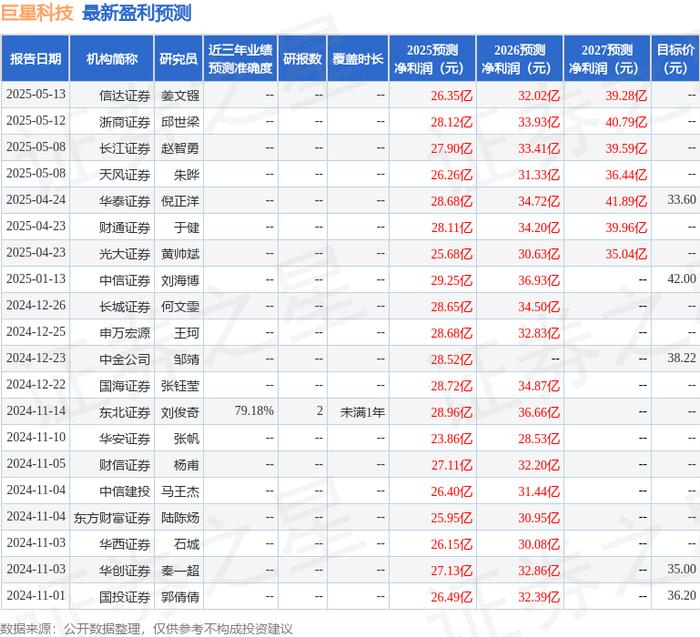Click 国海证券 institution cell
This screenshot has height=637, width=700.
tap(125, 386)
